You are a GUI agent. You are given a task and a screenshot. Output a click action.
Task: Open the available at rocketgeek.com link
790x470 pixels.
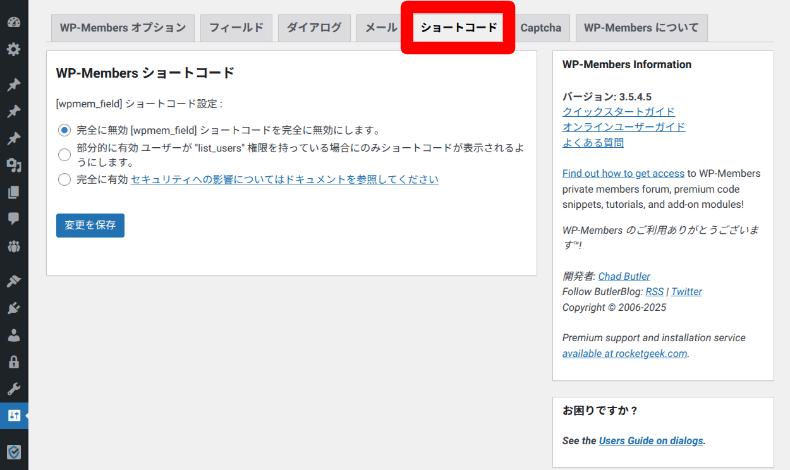coord(625,353)
